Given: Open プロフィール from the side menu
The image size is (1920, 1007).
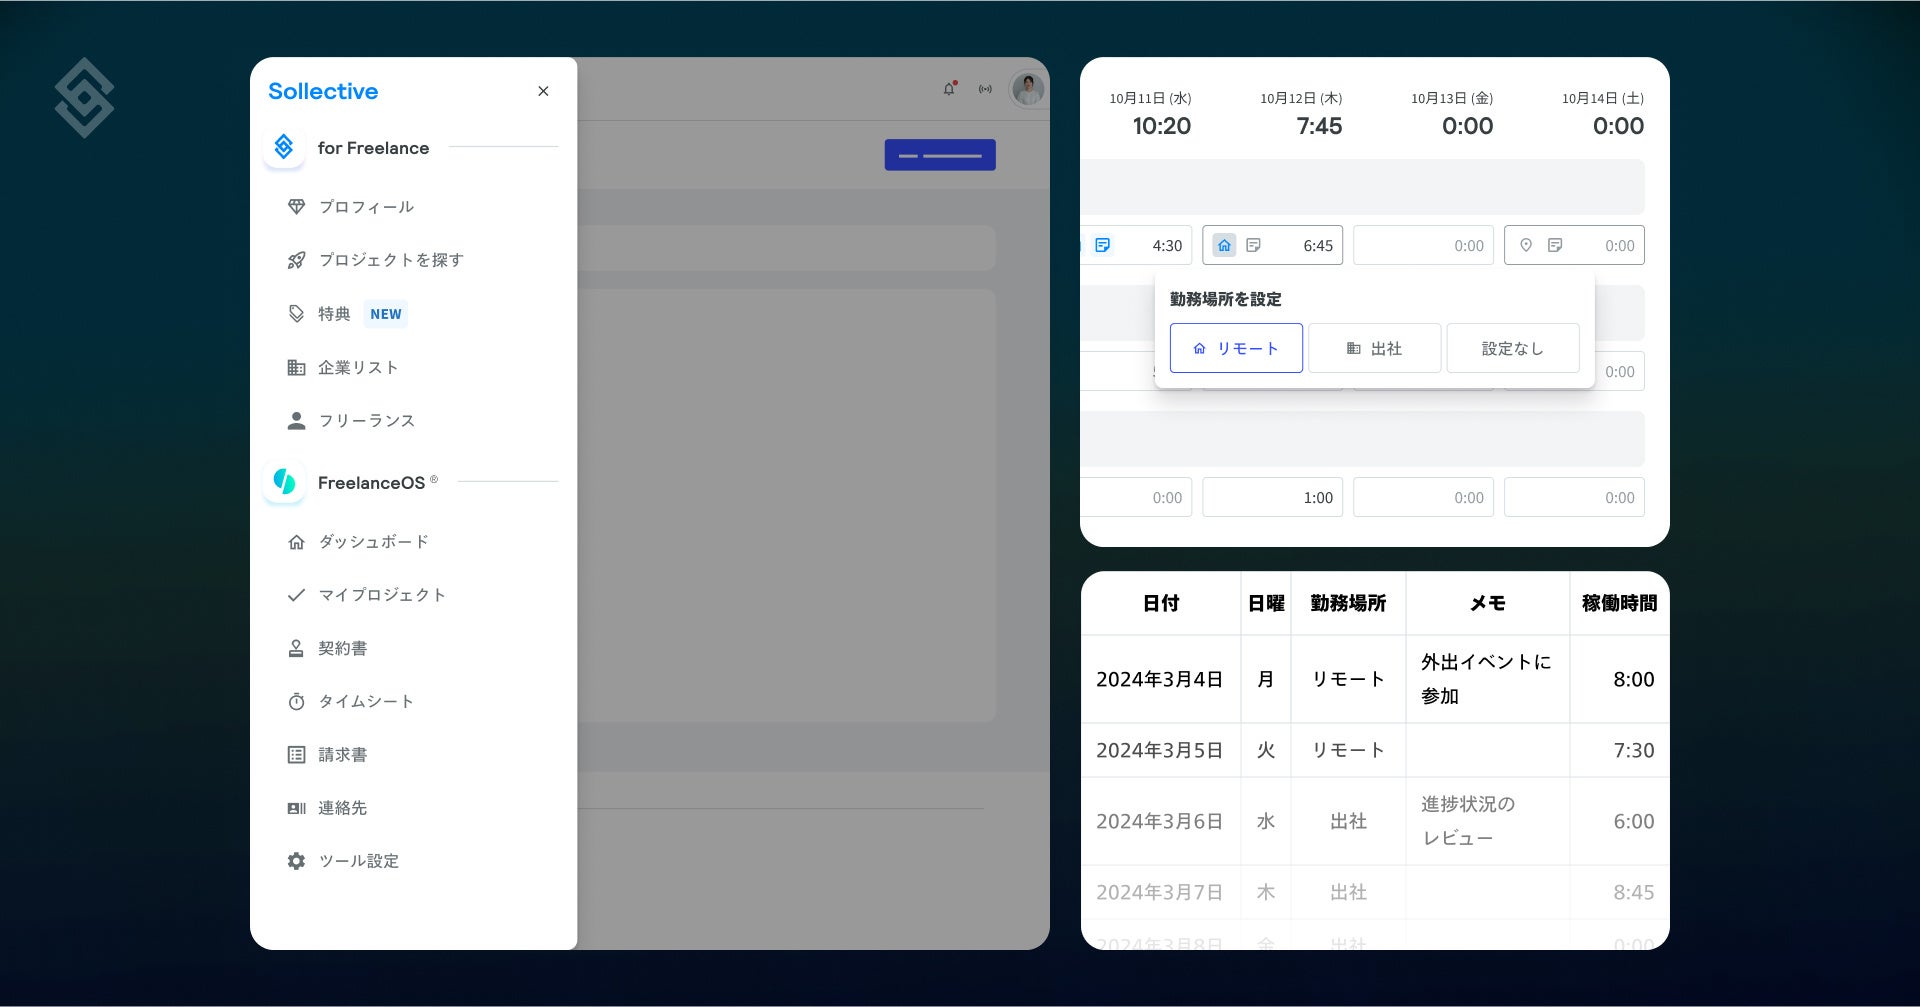Looking at the screenshot, I should coord(366,207).
